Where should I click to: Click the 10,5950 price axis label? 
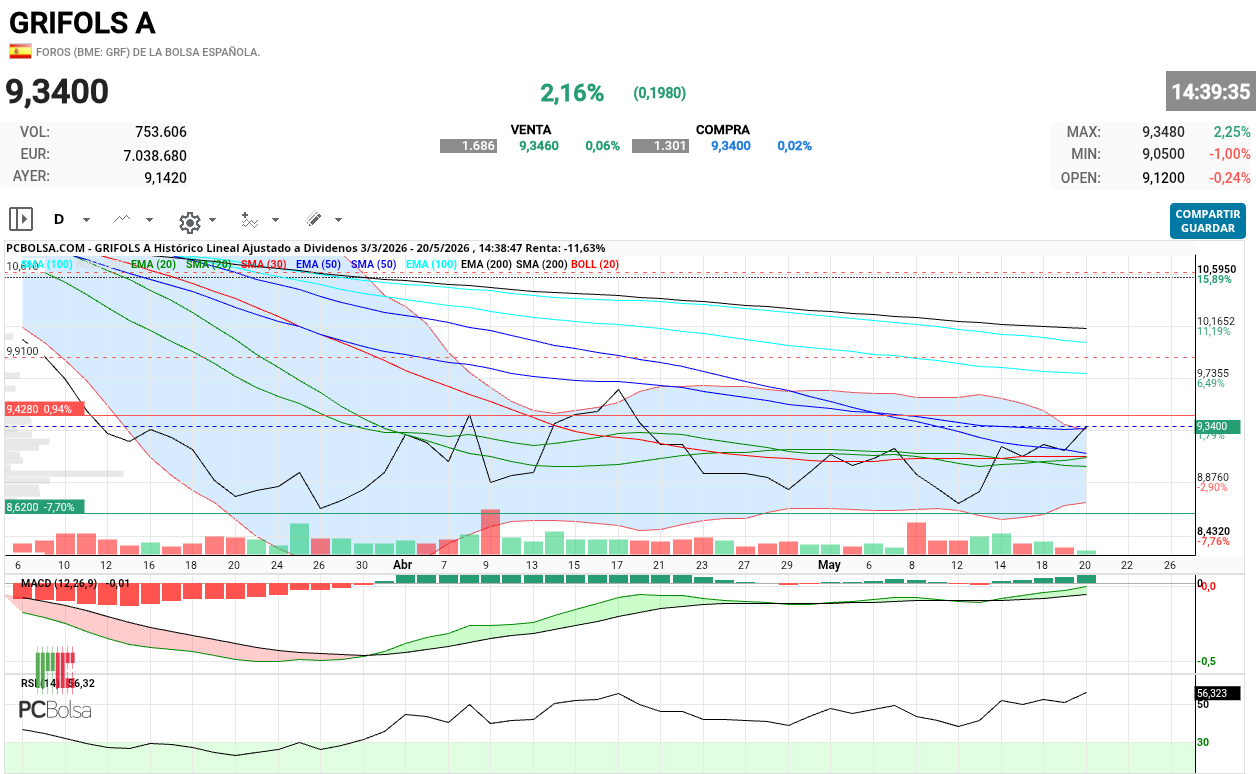click(x=1217, y=269)
